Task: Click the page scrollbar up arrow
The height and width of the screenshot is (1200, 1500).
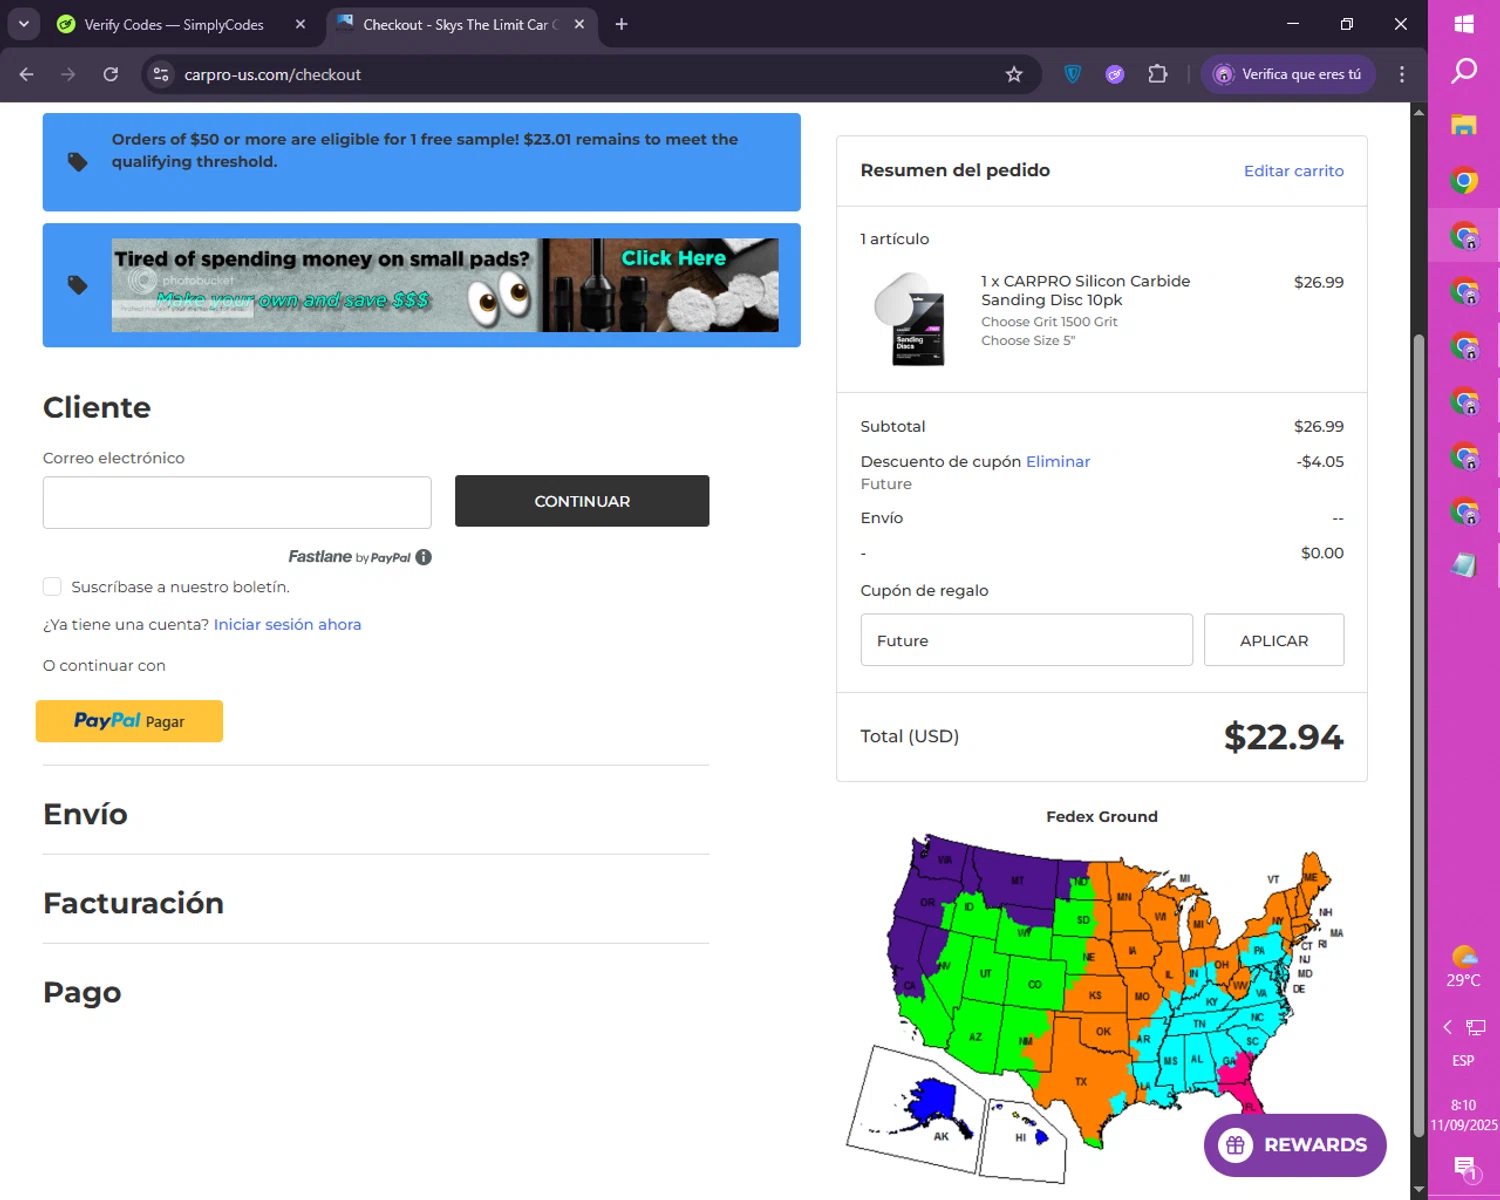Action: click(x=1418, y=112)
